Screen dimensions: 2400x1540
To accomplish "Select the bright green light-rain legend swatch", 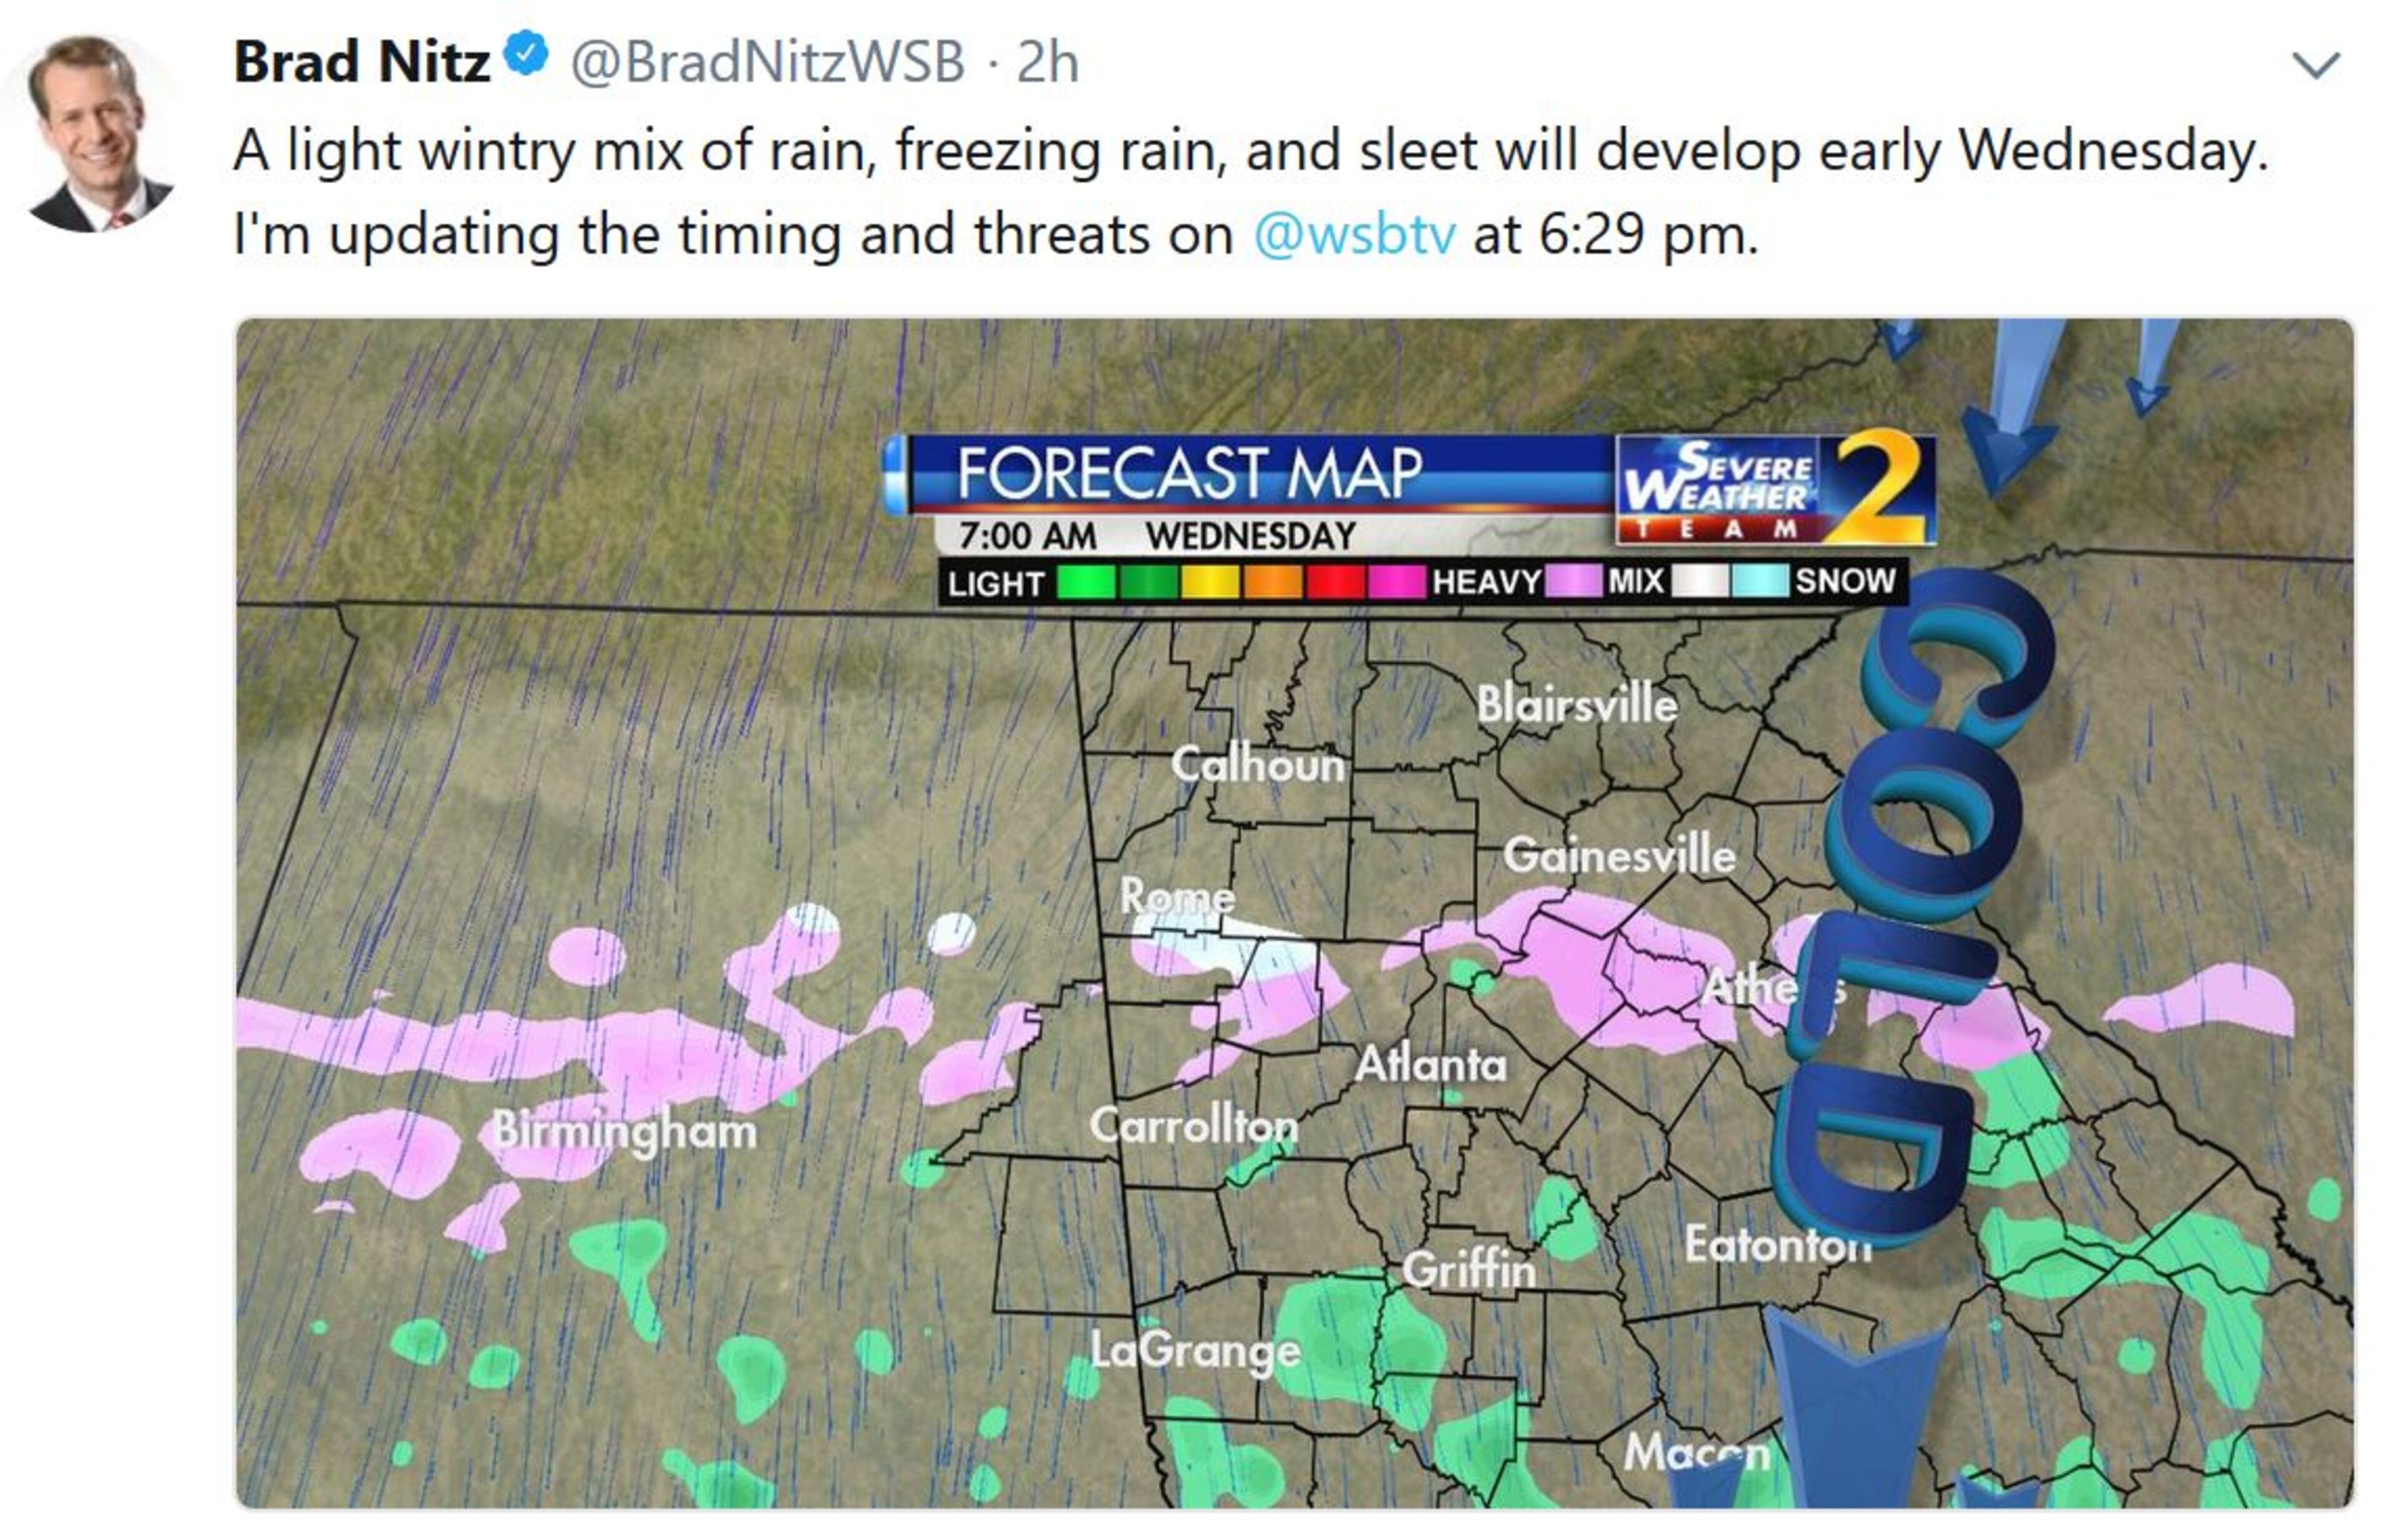I will [1086, 582].
